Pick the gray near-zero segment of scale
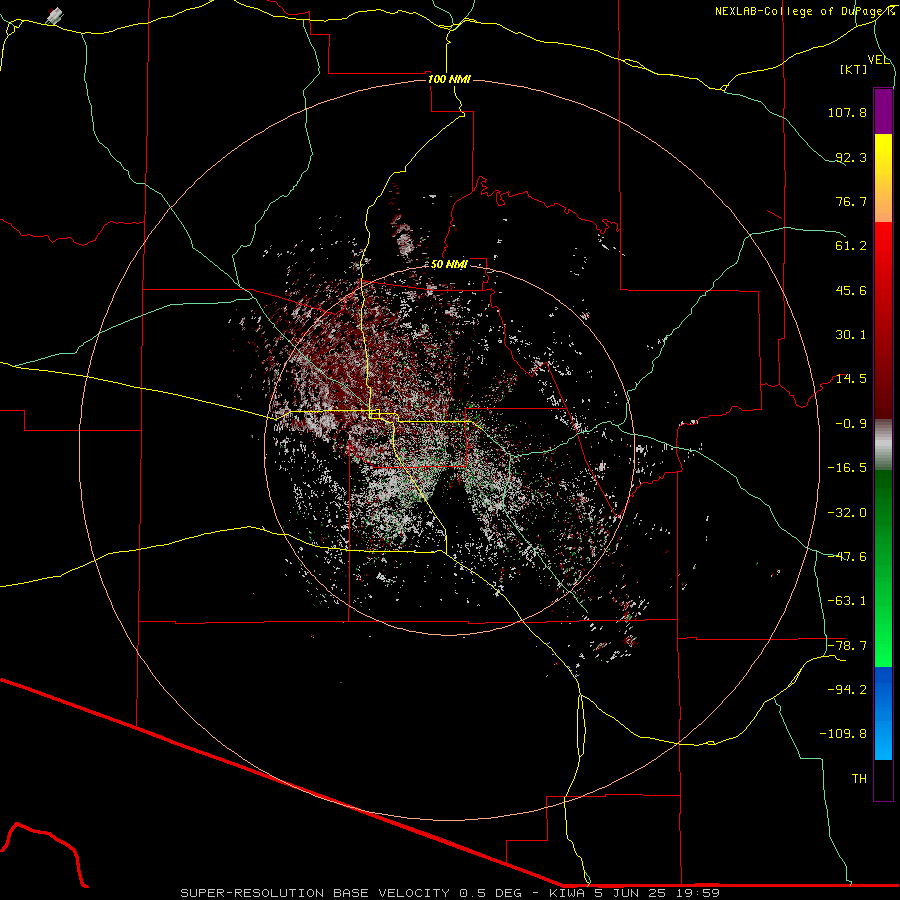 click(x=883, y=445)
